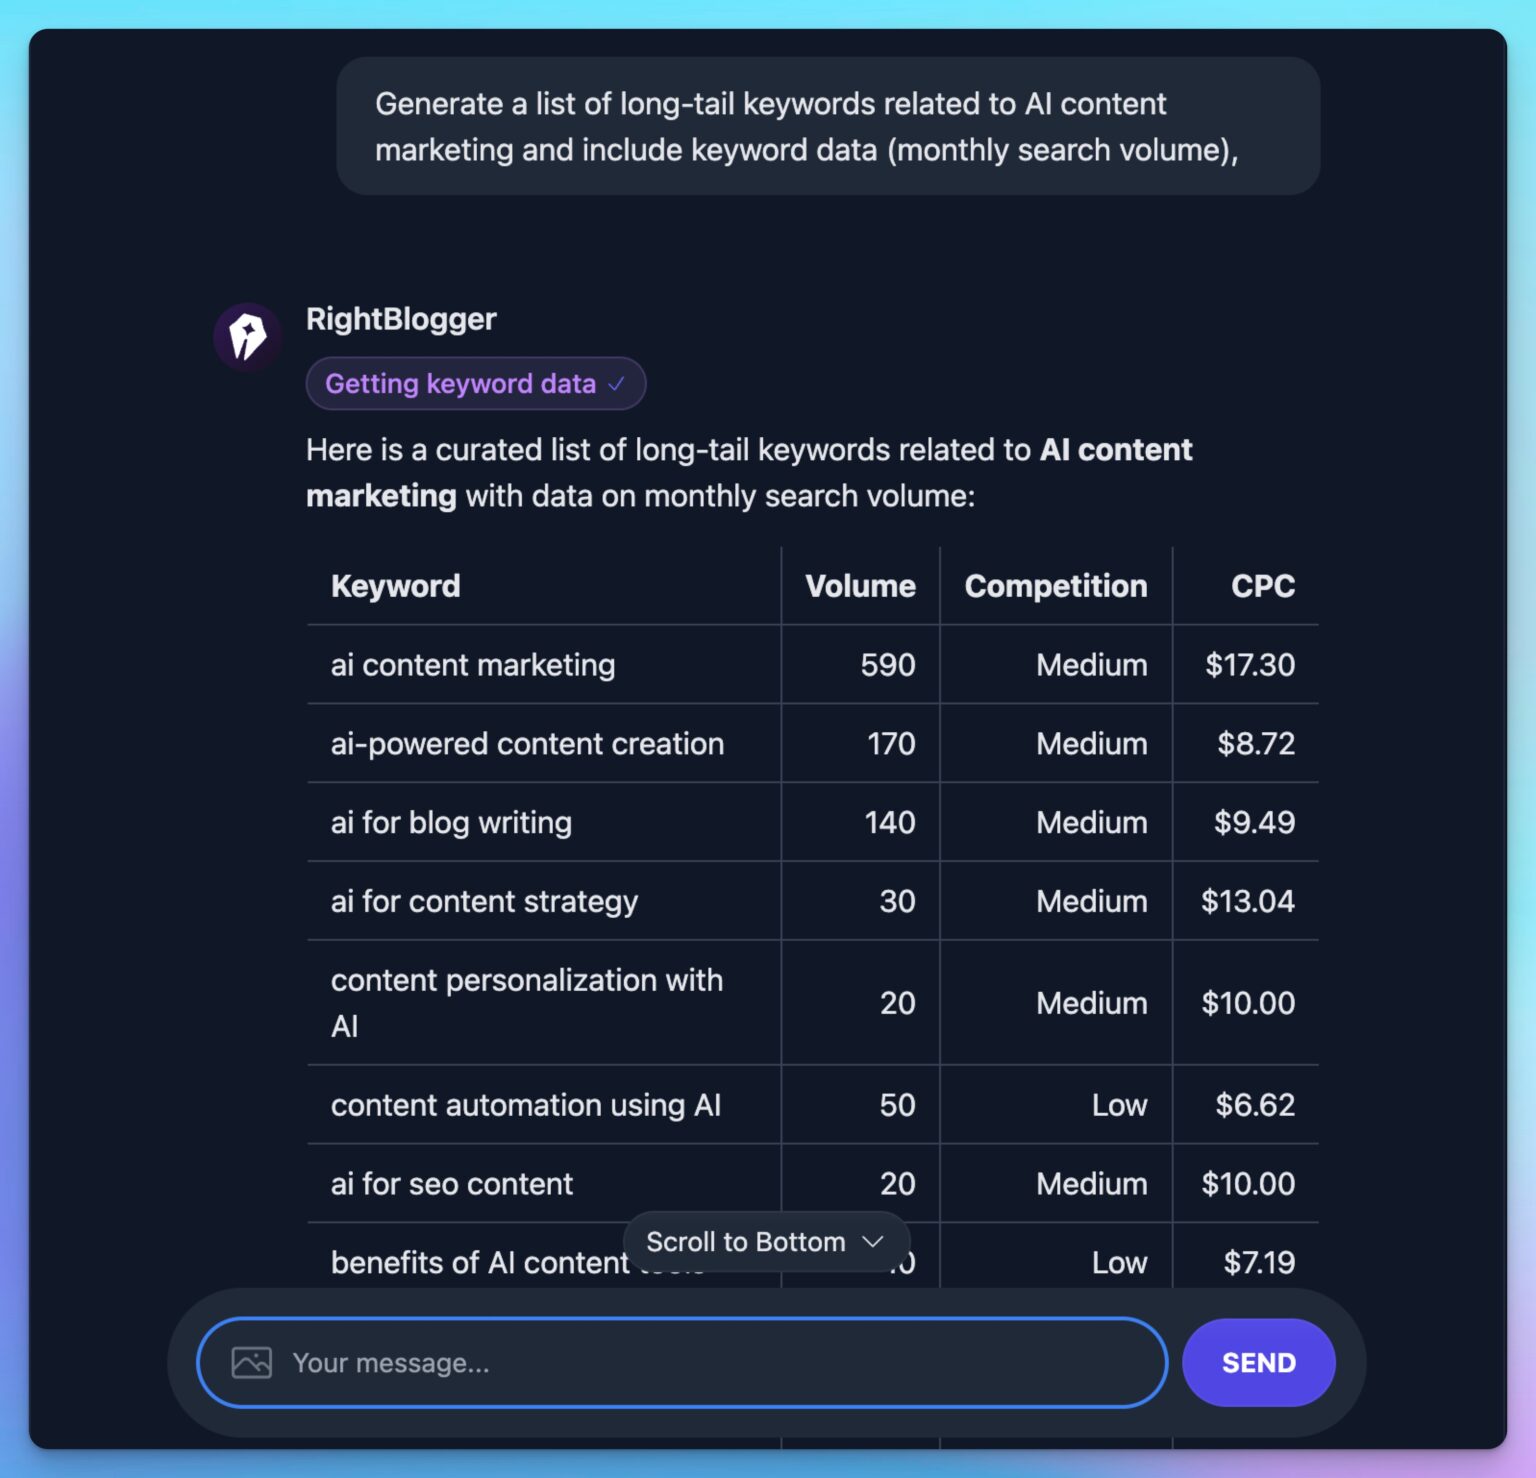Click the 'ai for seo content' keyword
The width and height of the screenshot is (1536, 1478).
450,1183
